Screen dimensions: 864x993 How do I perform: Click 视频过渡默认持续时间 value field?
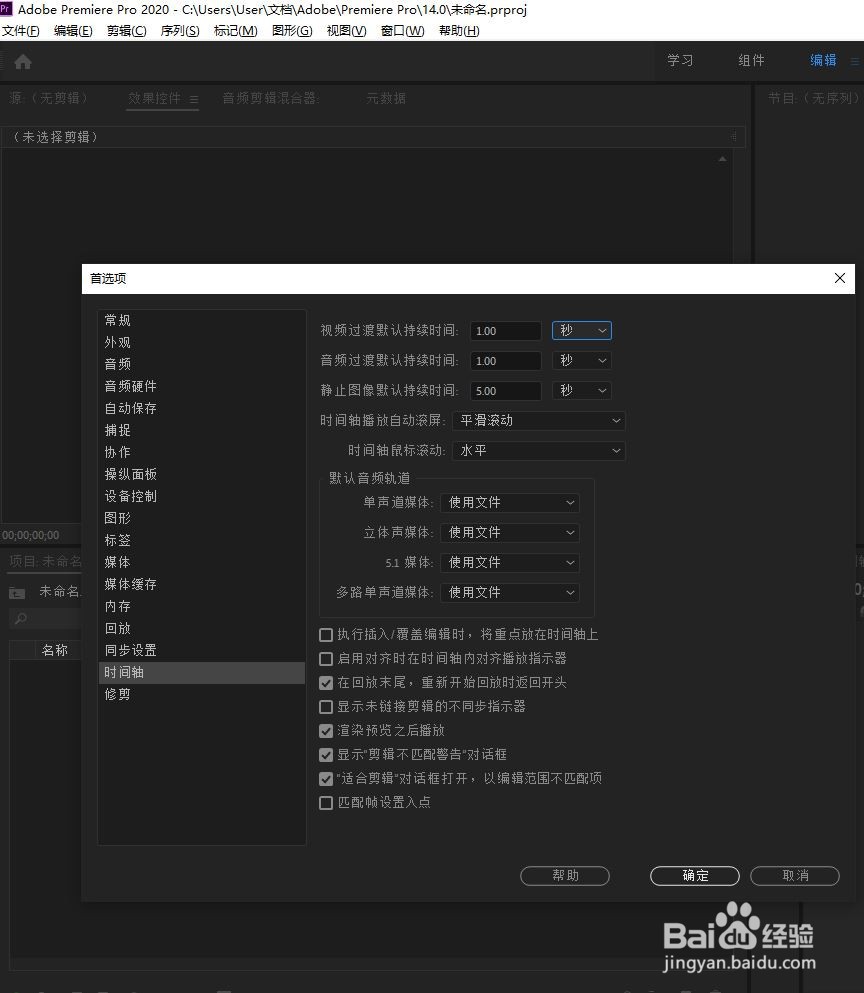pos(505,331)
